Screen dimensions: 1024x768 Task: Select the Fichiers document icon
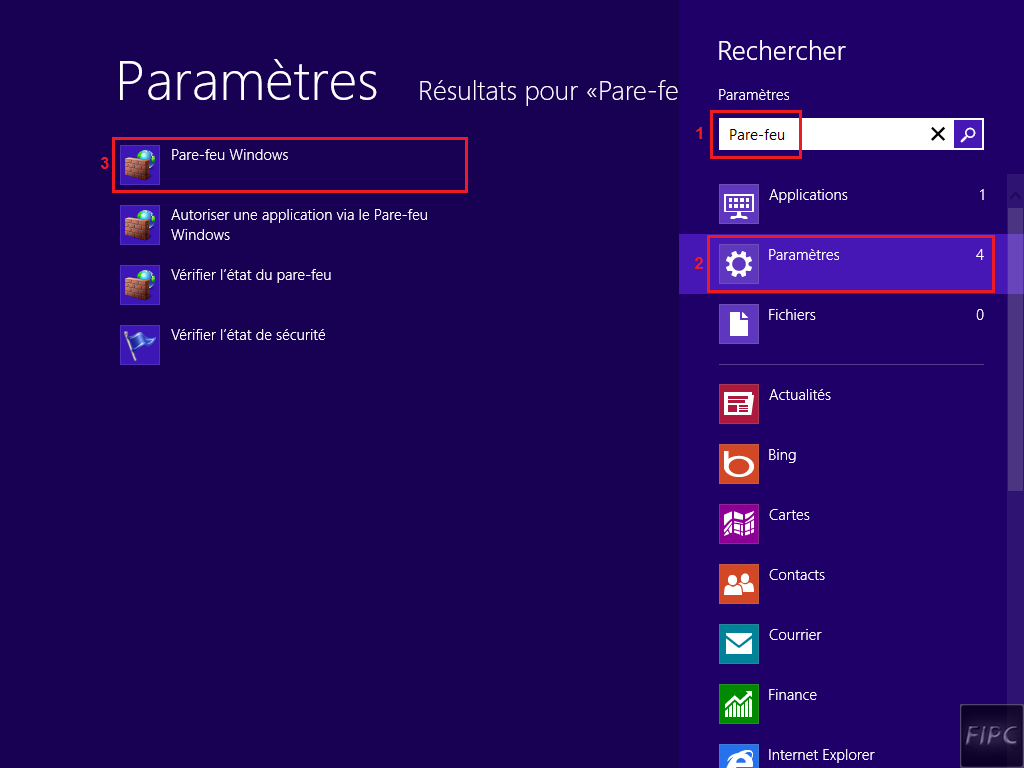739,324
